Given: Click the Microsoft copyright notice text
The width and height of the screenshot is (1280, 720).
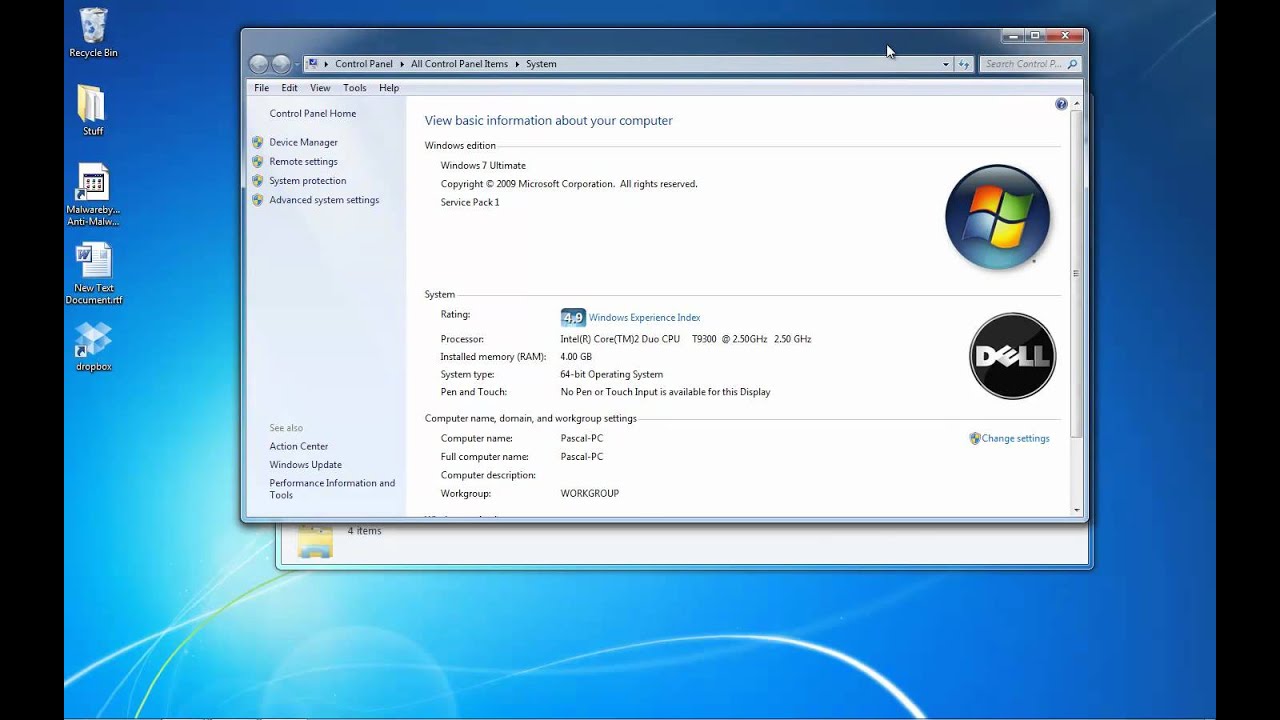Looking at the screenshot, I should [x=569, y=184].
